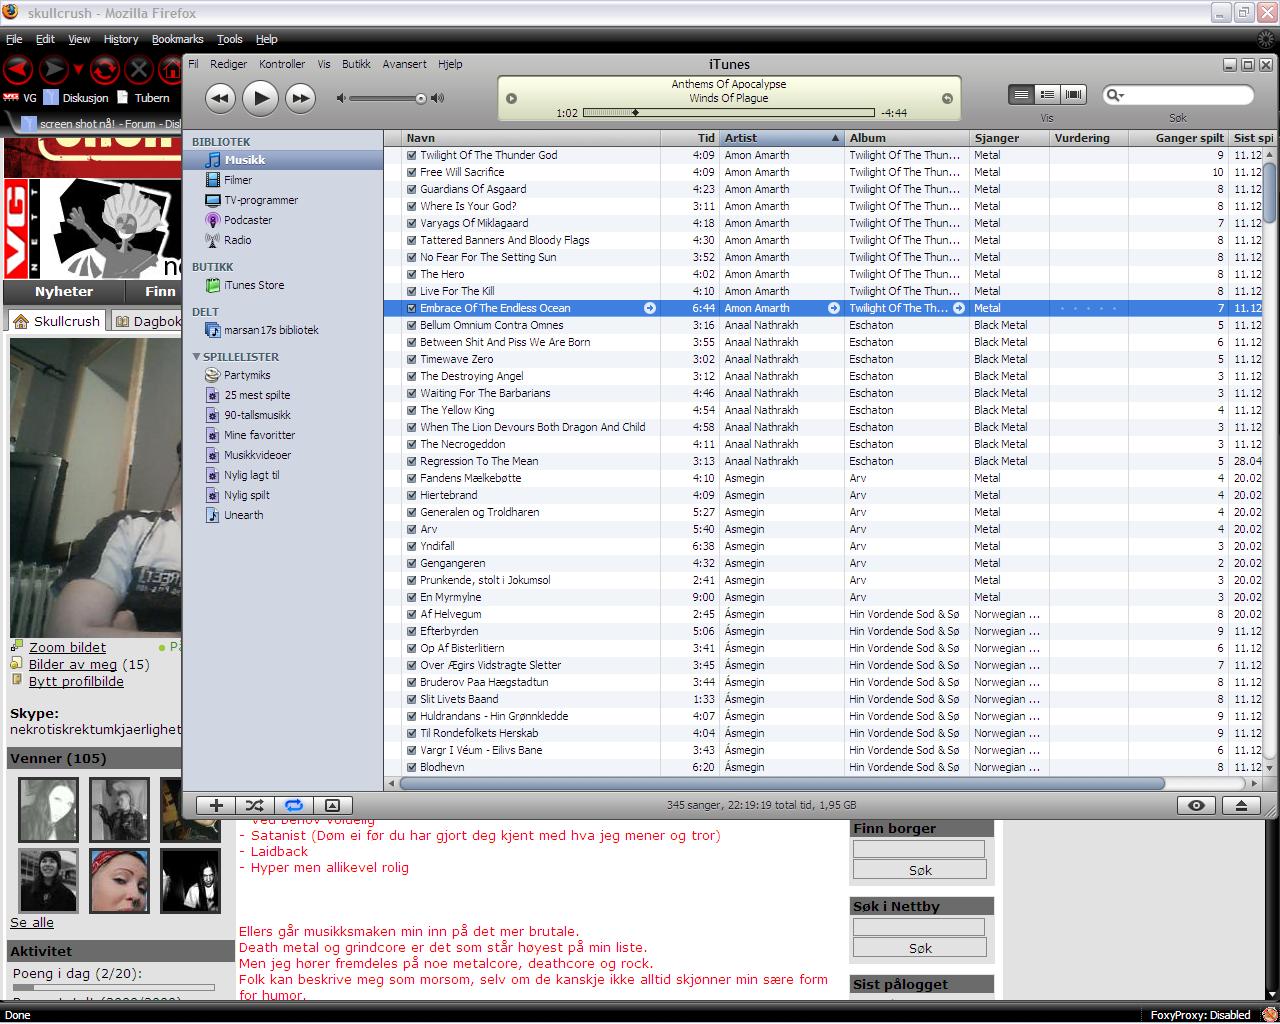Uncheck Blodhevn song checkbox
Screen dimensions: 1280x1024
click(x=411, y=767)
